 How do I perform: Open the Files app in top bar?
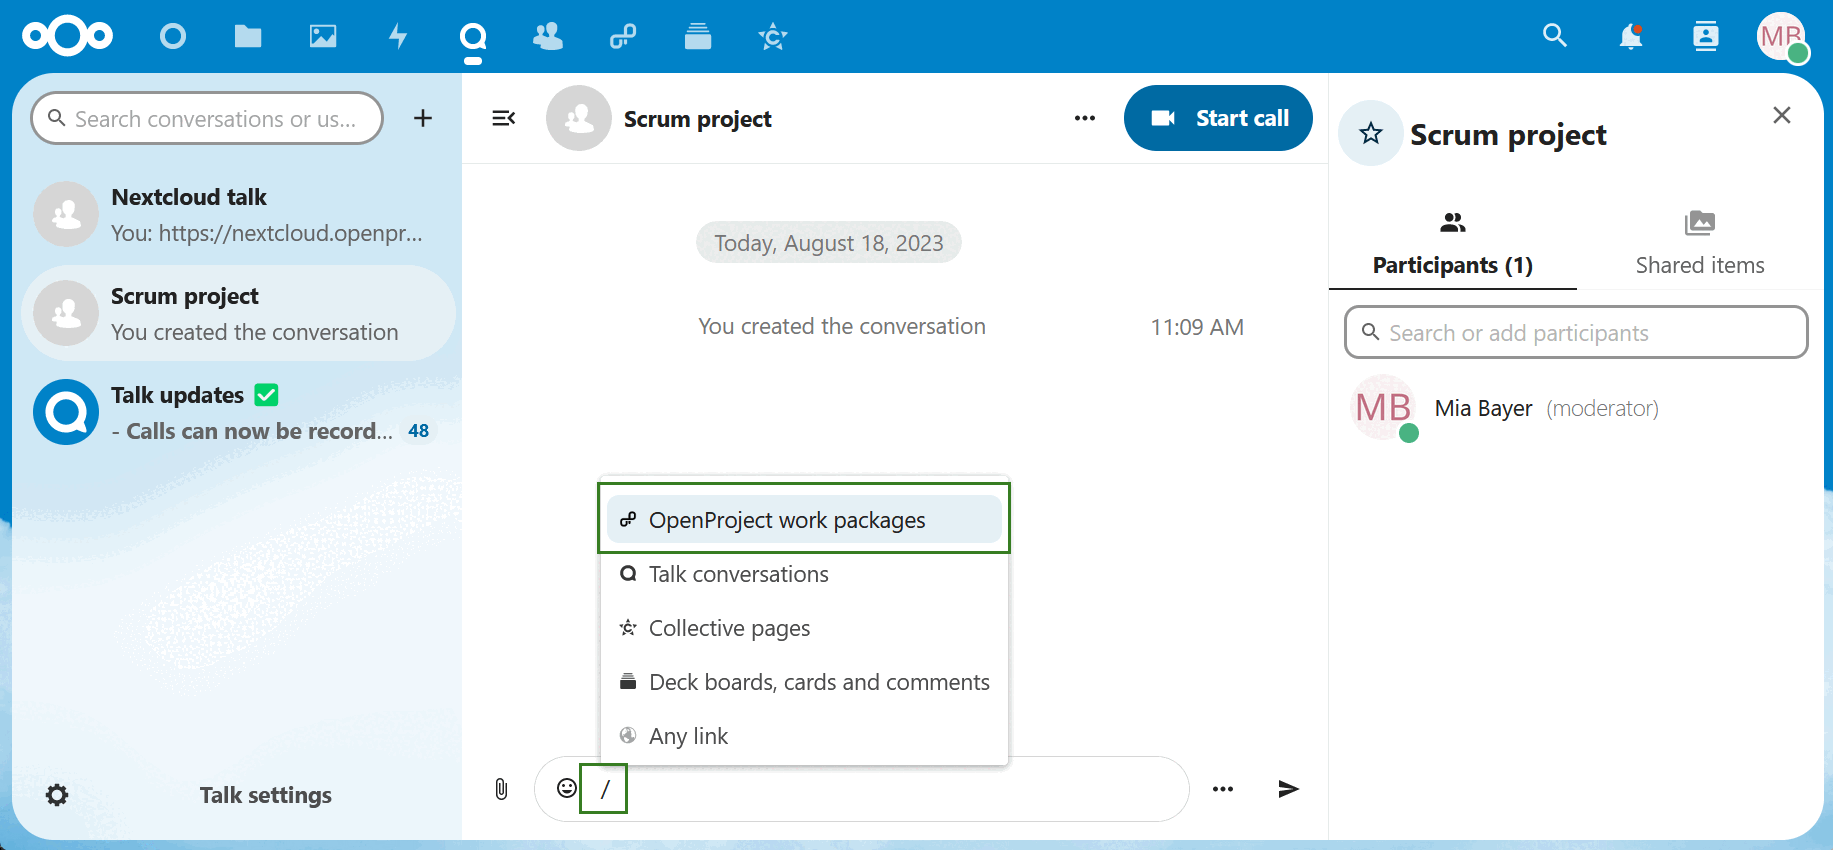(247, 37)
